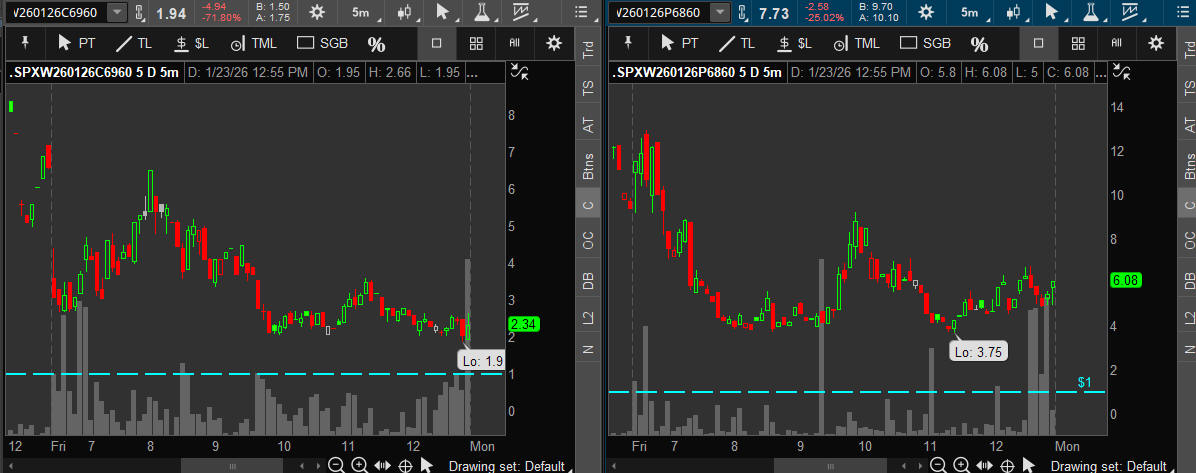
Task: Switch left chart to grid drawing view
Action: [476, 43]
